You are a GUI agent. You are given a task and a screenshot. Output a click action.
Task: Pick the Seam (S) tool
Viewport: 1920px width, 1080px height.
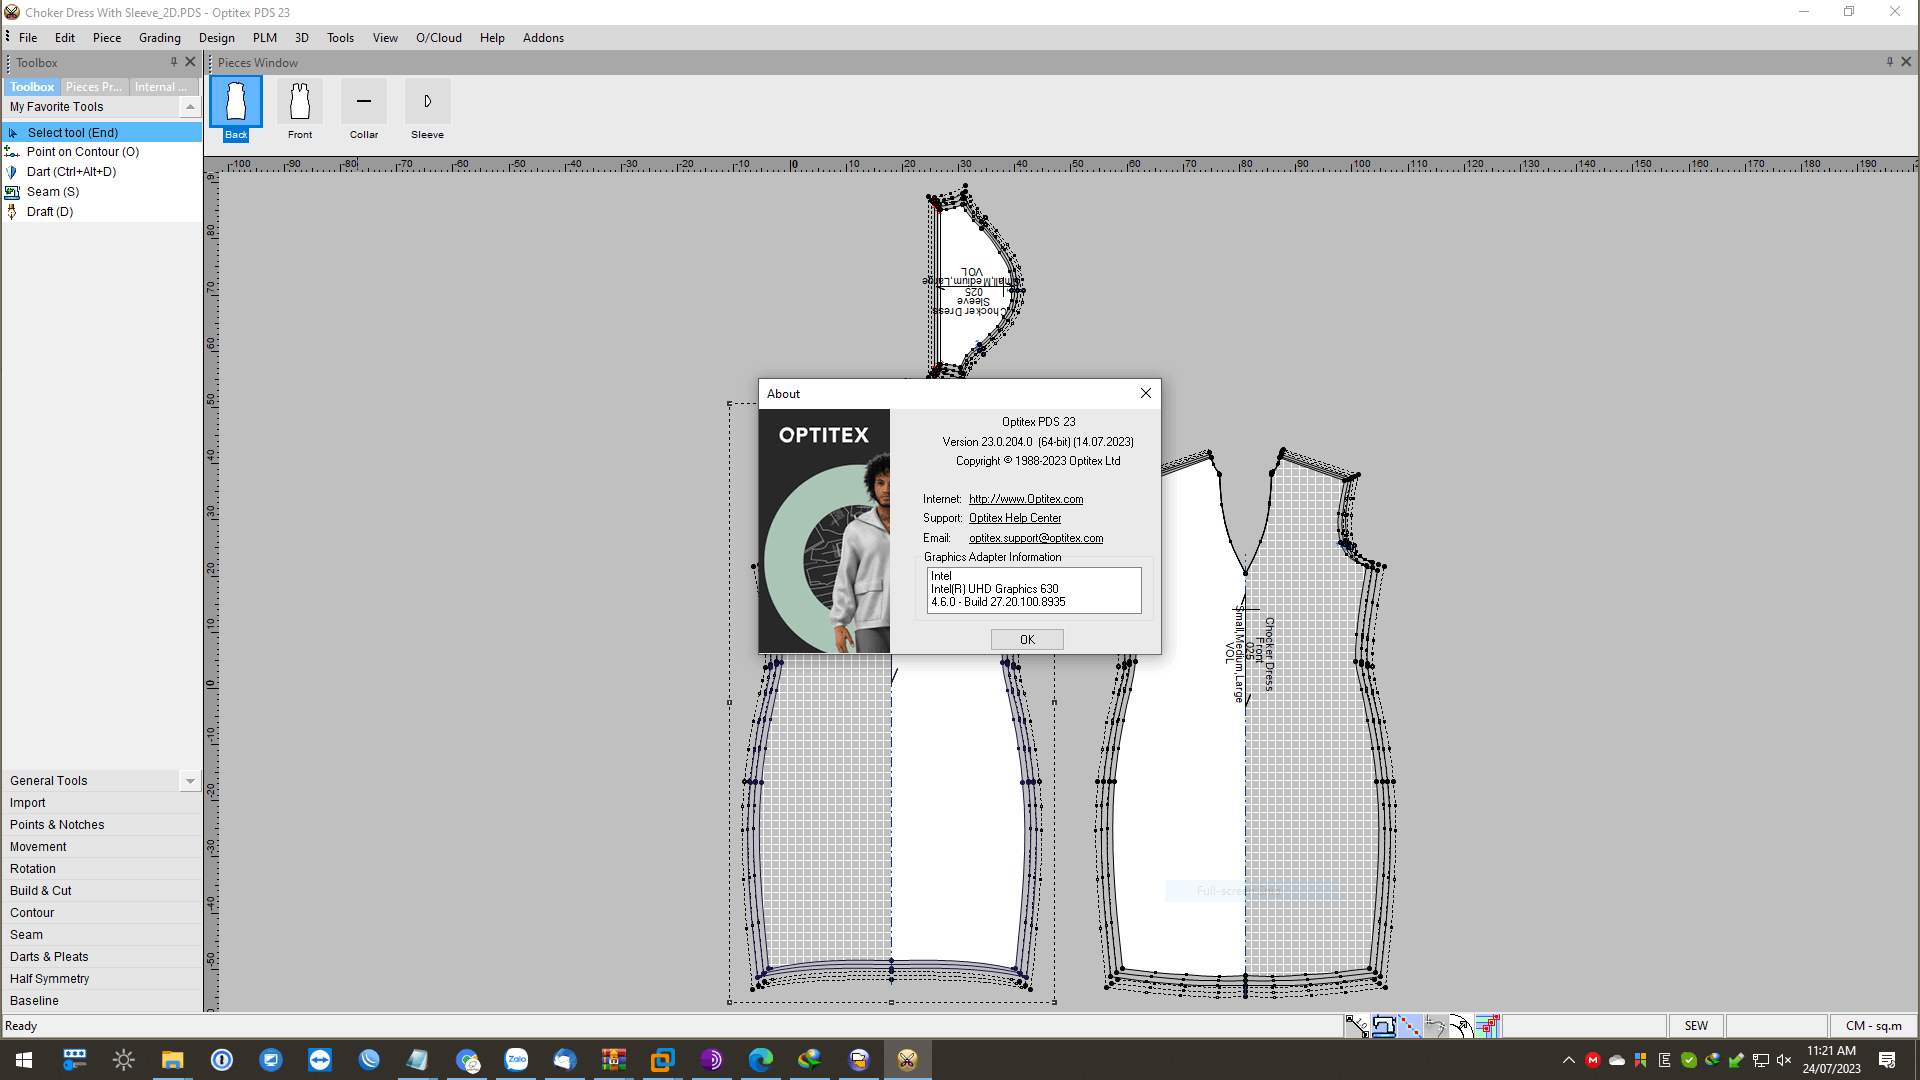click(x=53, y=192)
